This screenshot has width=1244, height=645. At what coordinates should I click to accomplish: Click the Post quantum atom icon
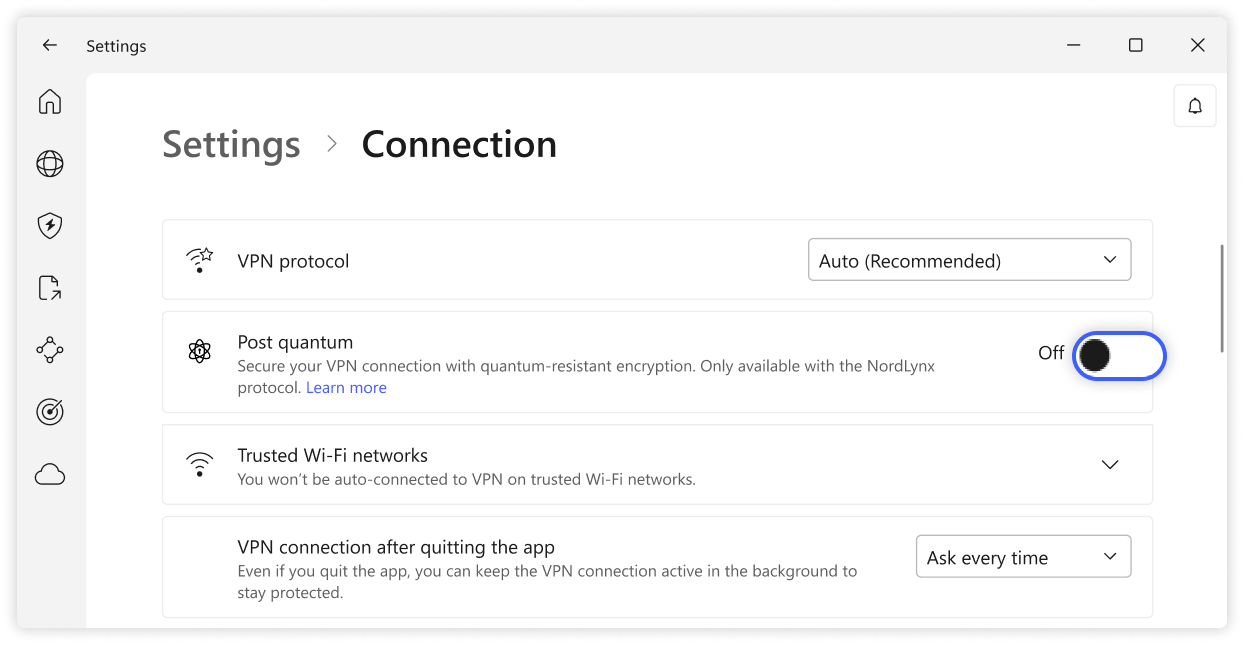pyautogui.click(x=200, y=351)
